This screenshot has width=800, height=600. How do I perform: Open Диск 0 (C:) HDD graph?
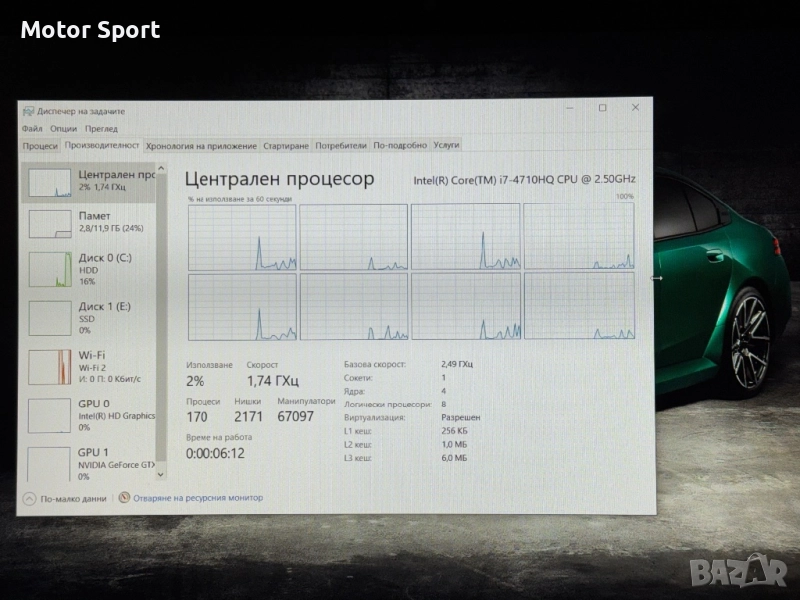pyautogui.click(x=50, y=270)
